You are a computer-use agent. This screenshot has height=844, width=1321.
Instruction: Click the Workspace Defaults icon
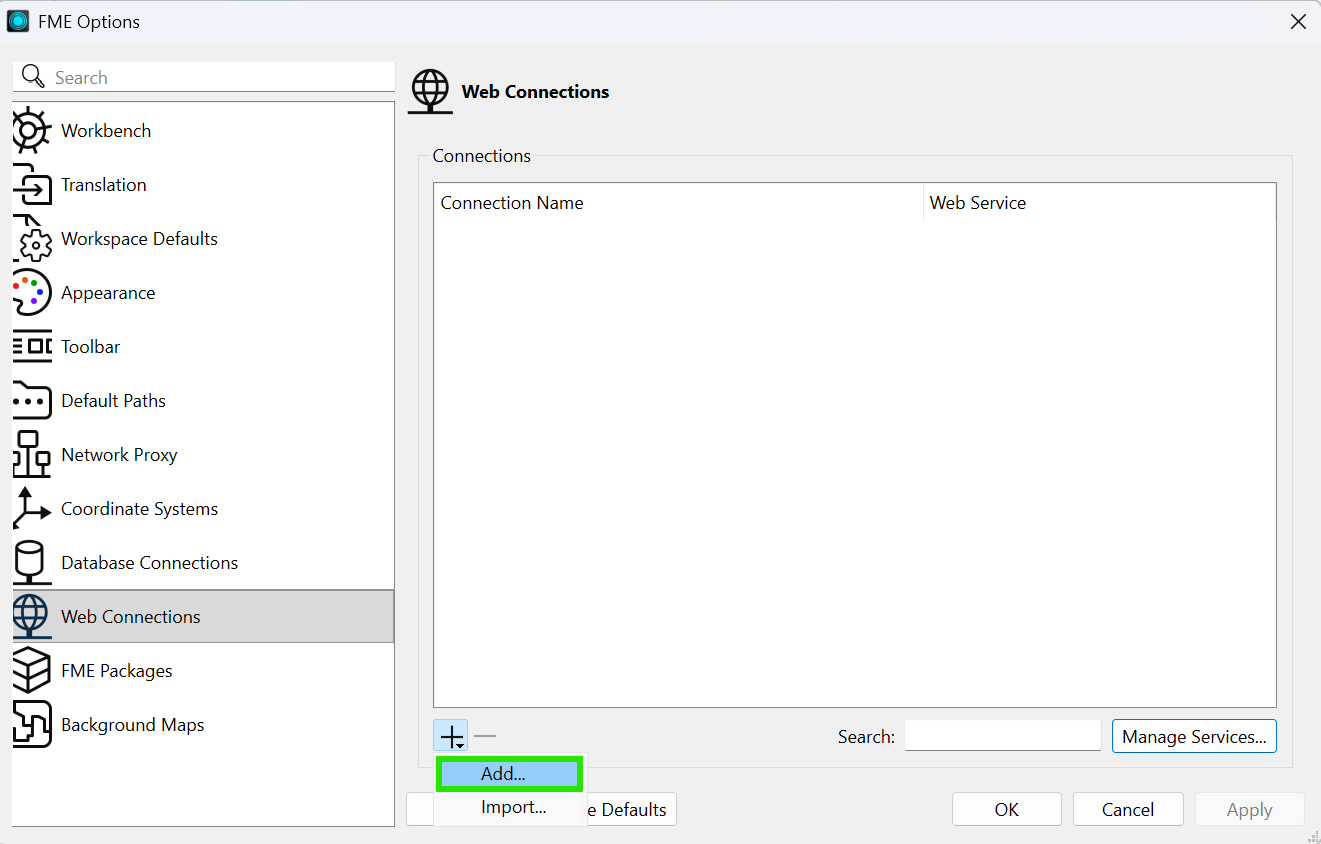pyautogui.click(x=31, y=239)
